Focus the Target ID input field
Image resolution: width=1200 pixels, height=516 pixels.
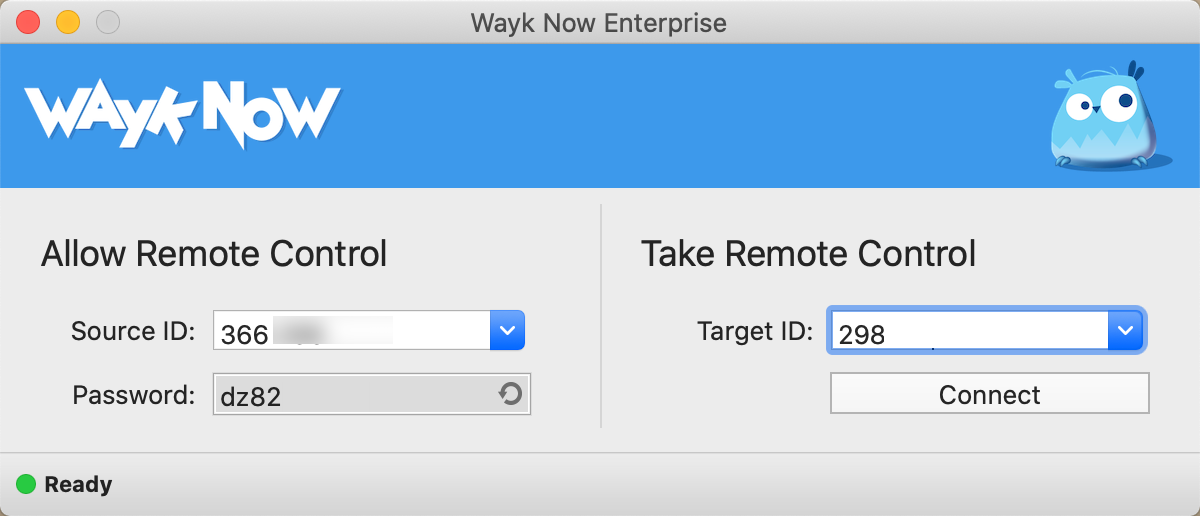pos(969,331)
